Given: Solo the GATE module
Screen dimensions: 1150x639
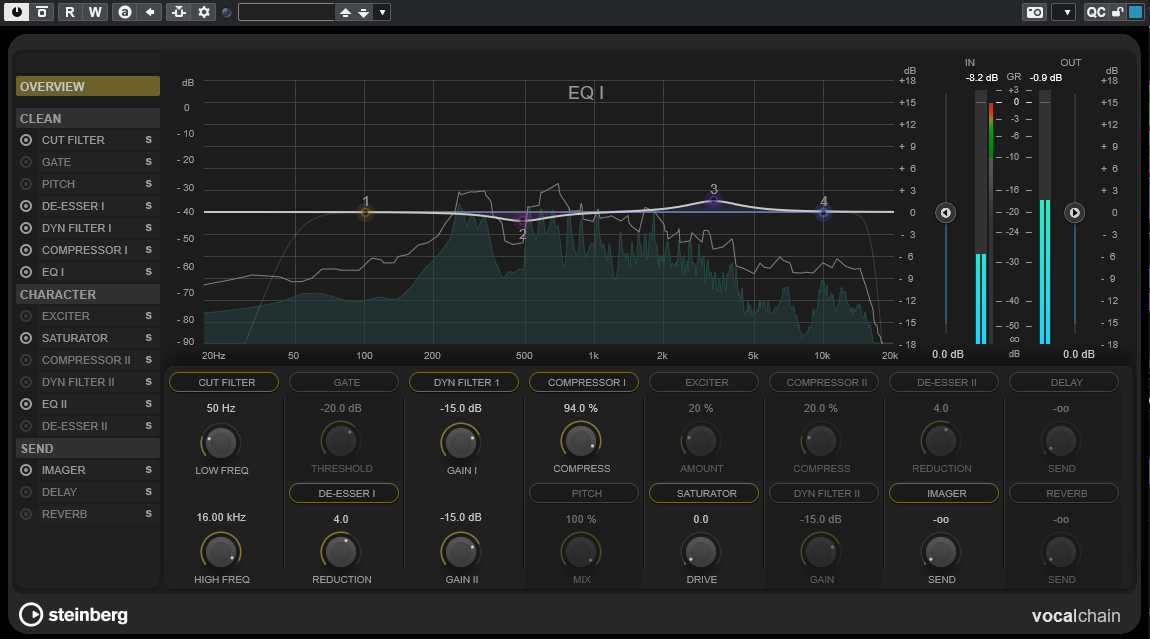Looking at the screenshot, I should [148, 162].
